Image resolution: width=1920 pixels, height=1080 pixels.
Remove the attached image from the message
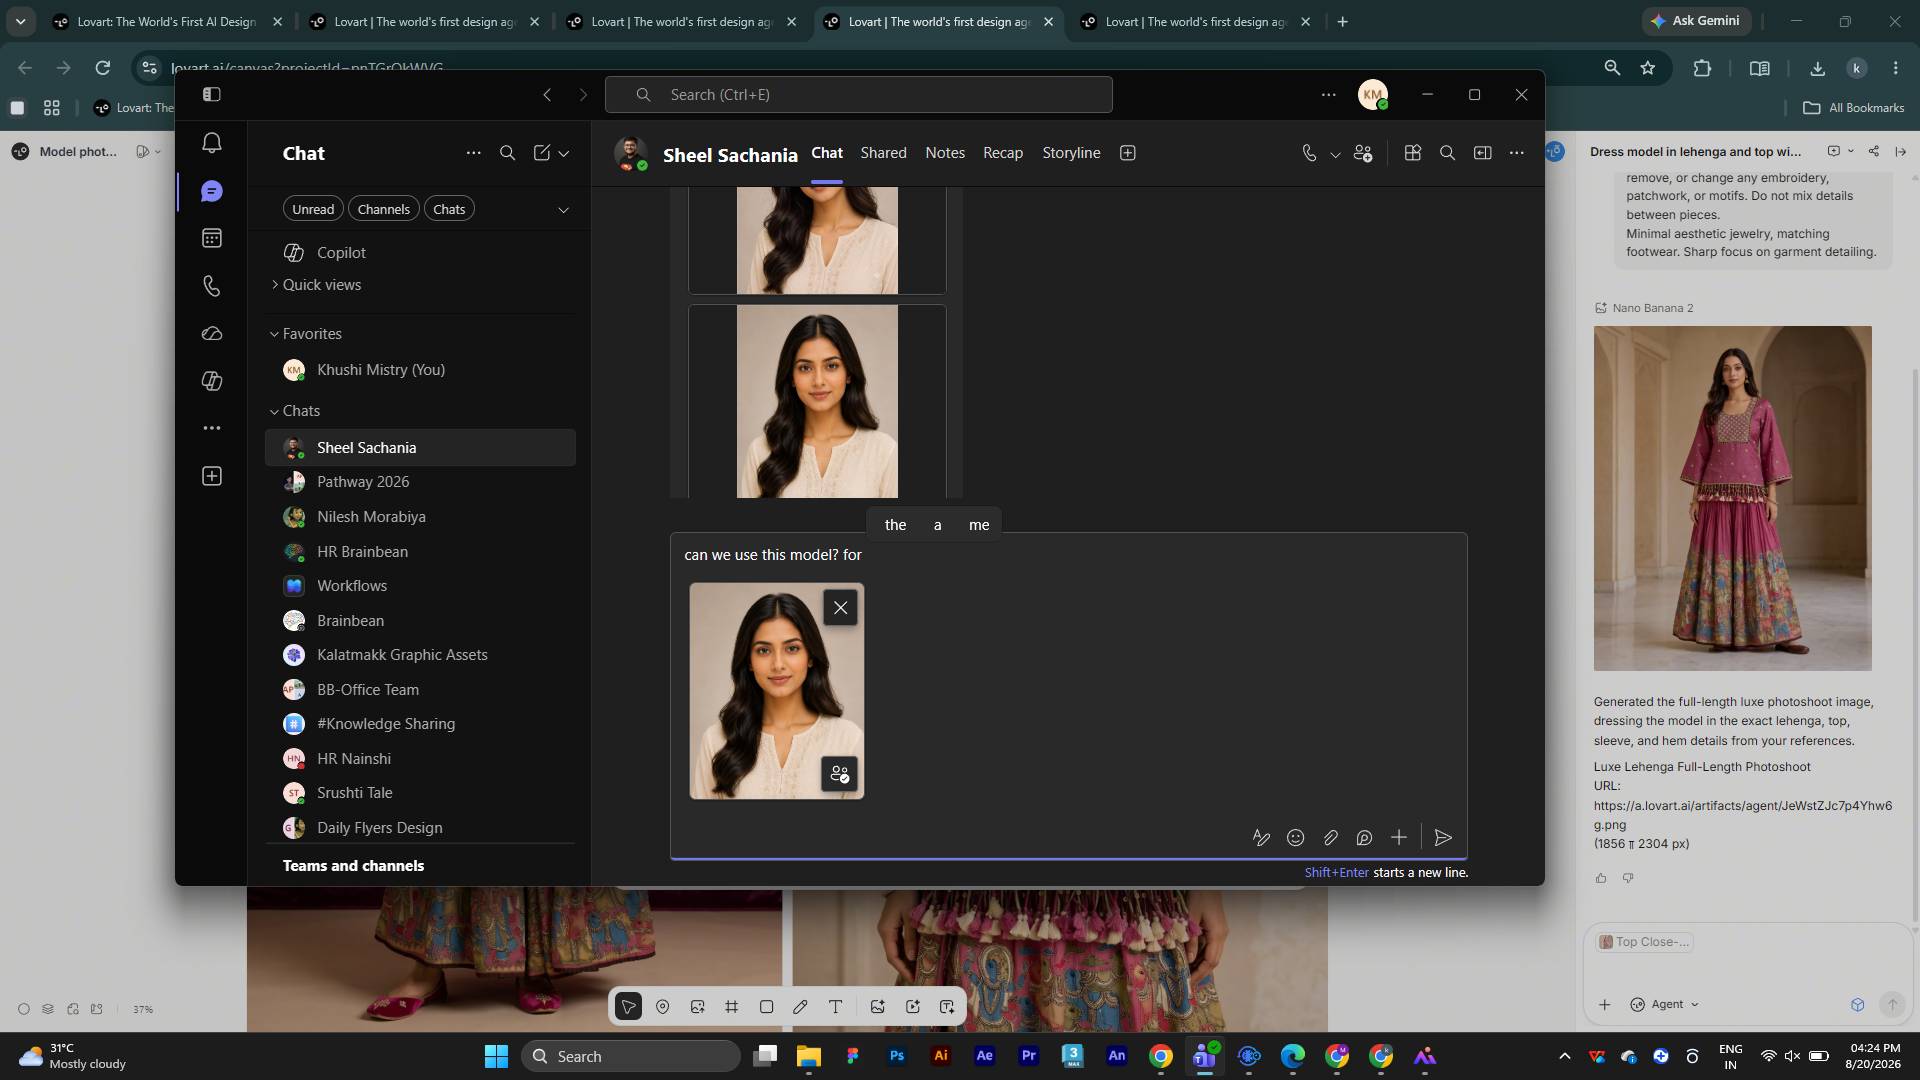[840, 608]
